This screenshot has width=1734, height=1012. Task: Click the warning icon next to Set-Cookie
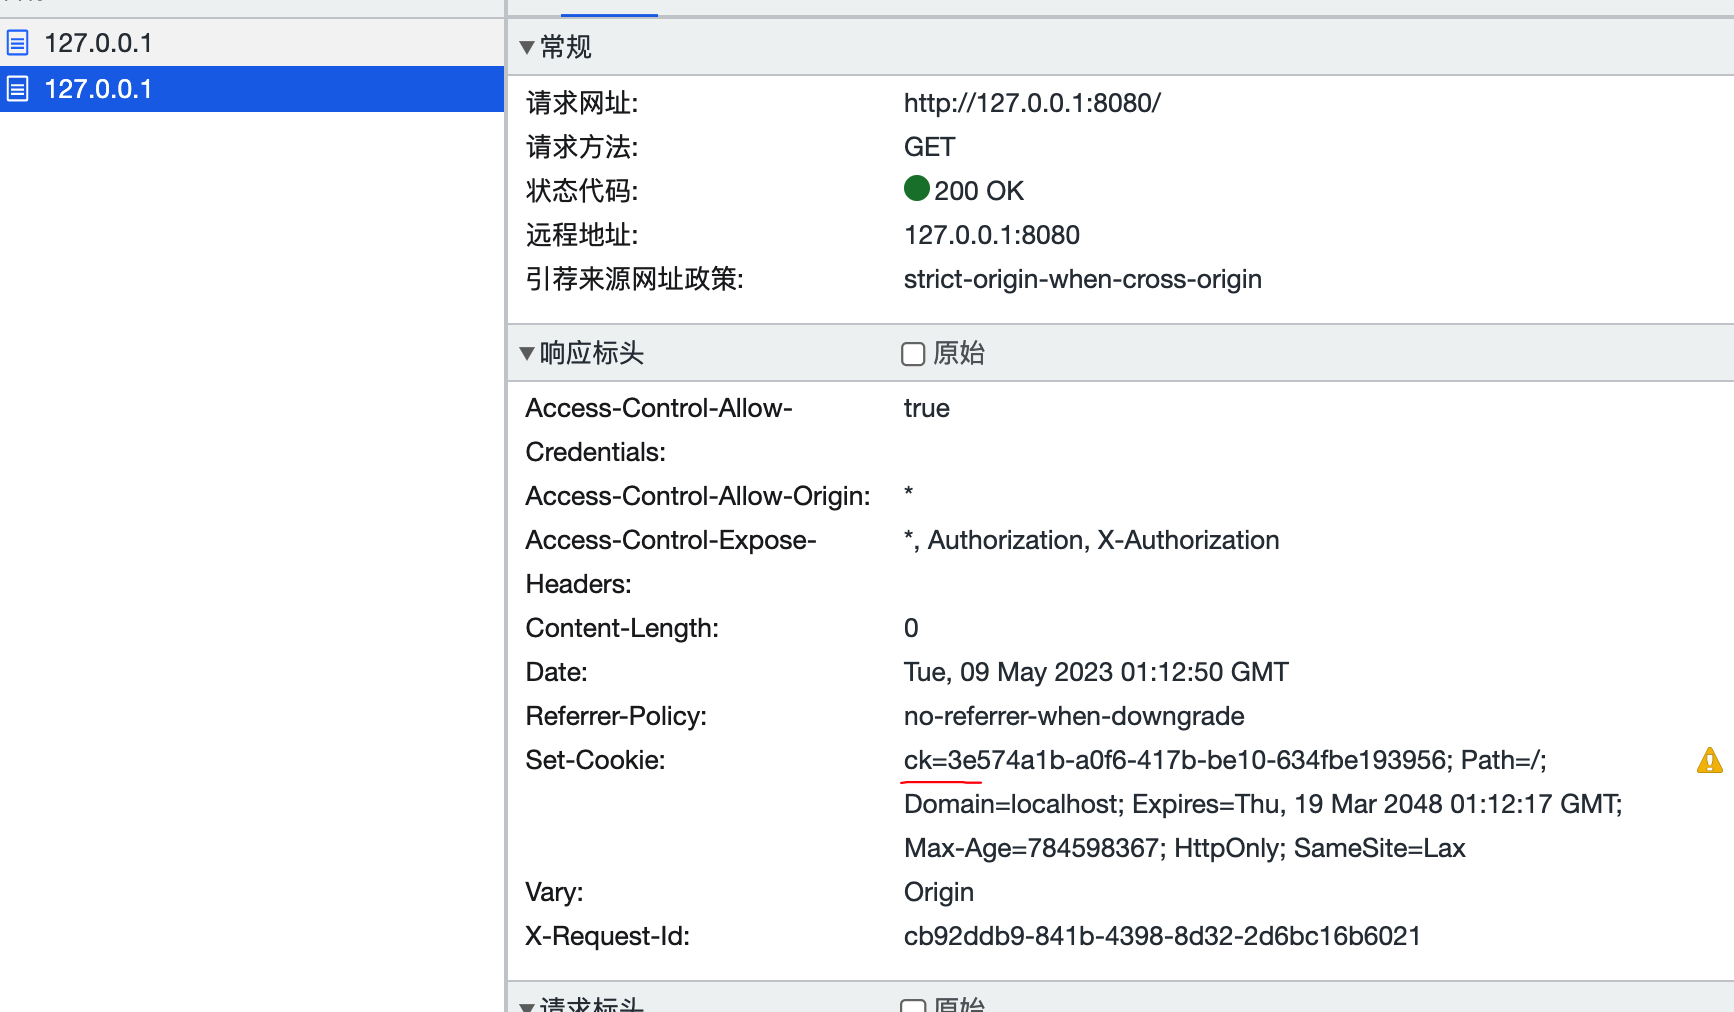pos(1709,760)
